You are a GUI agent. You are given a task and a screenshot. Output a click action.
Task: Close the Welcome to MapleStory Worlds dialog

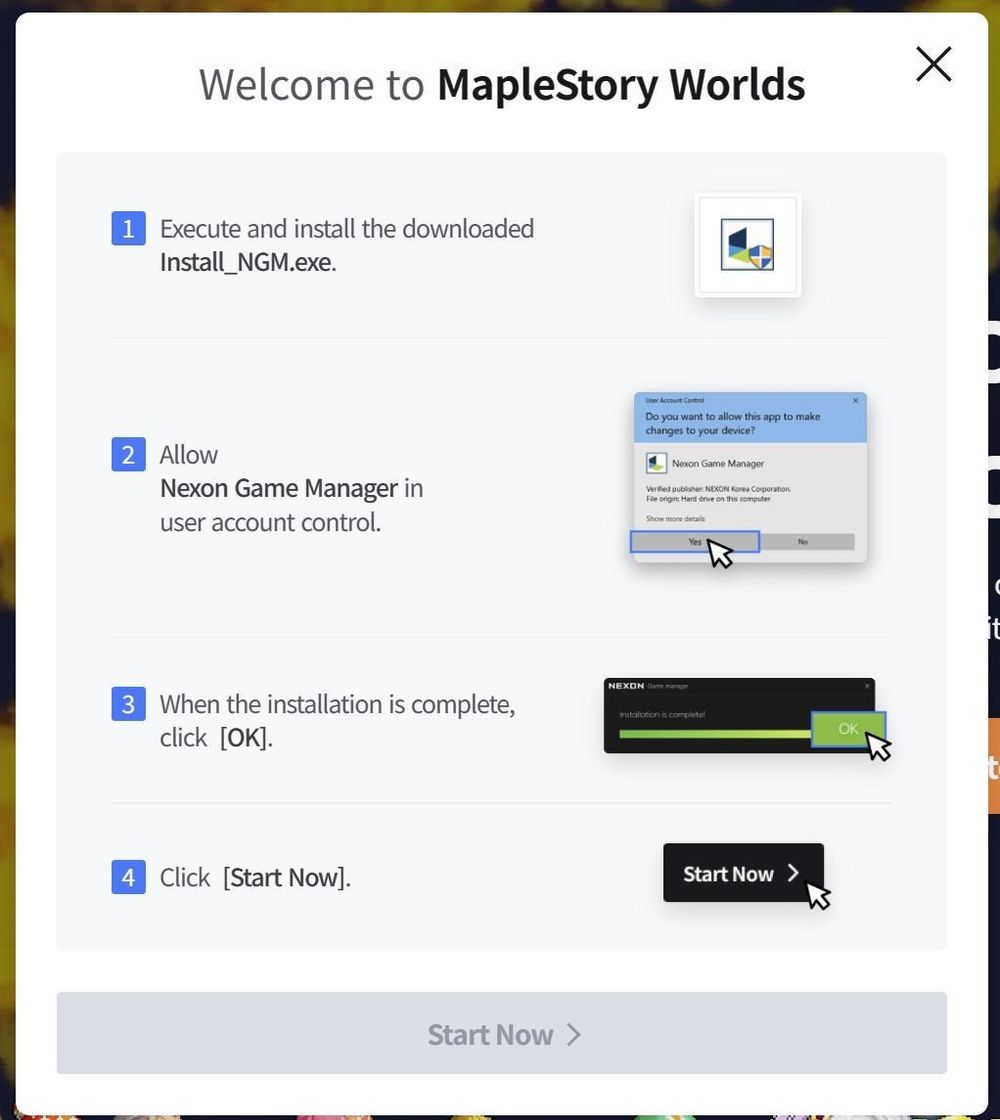click(932, 64)
